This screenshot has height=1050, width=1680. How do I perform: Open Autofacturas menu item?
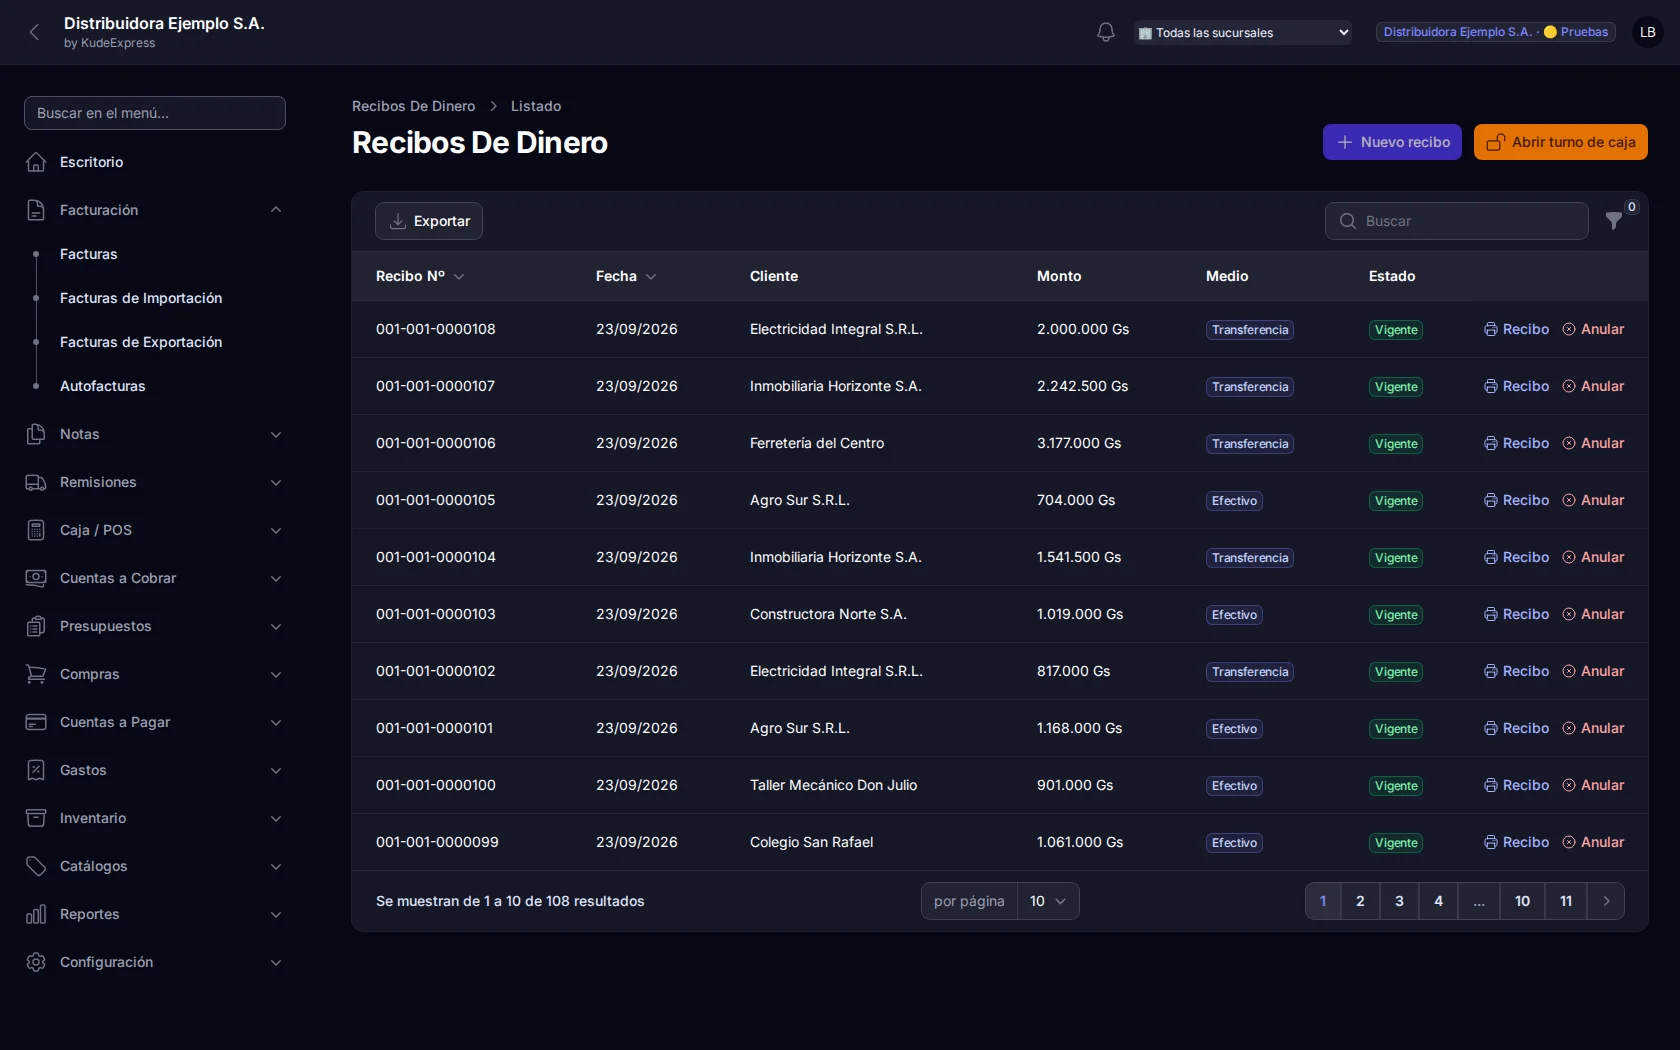pyautogui.click(x=102, y=386)
